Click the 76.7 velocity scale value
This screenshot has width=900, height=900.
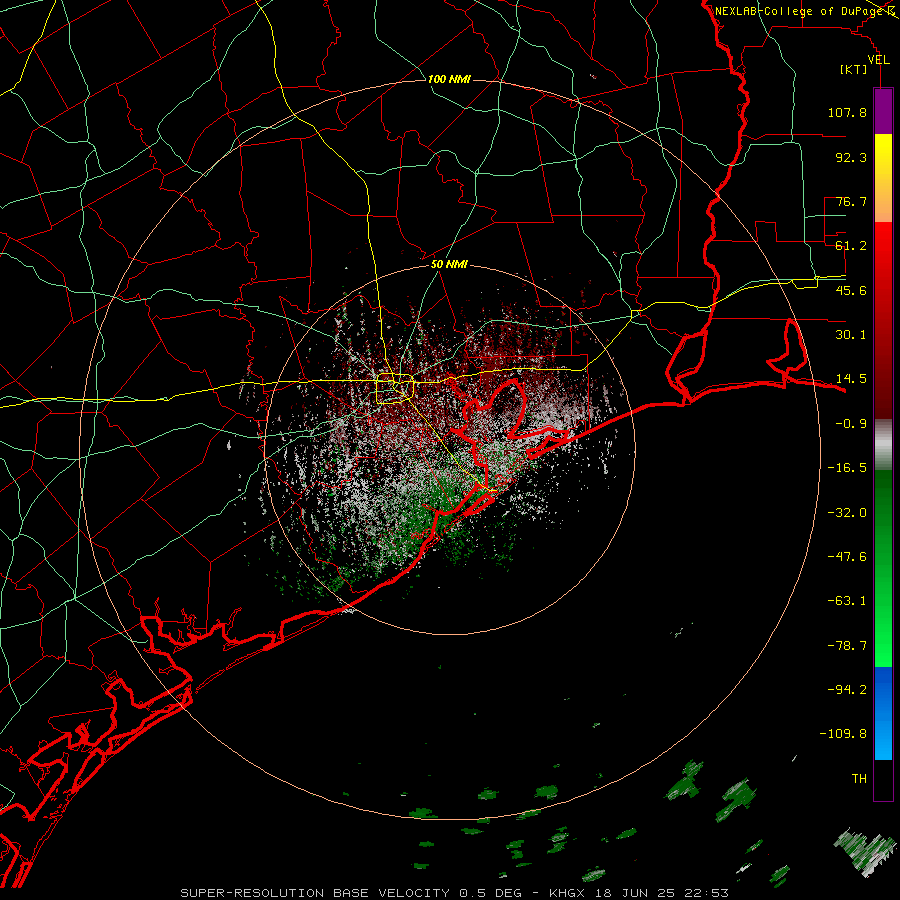point(851,201)
